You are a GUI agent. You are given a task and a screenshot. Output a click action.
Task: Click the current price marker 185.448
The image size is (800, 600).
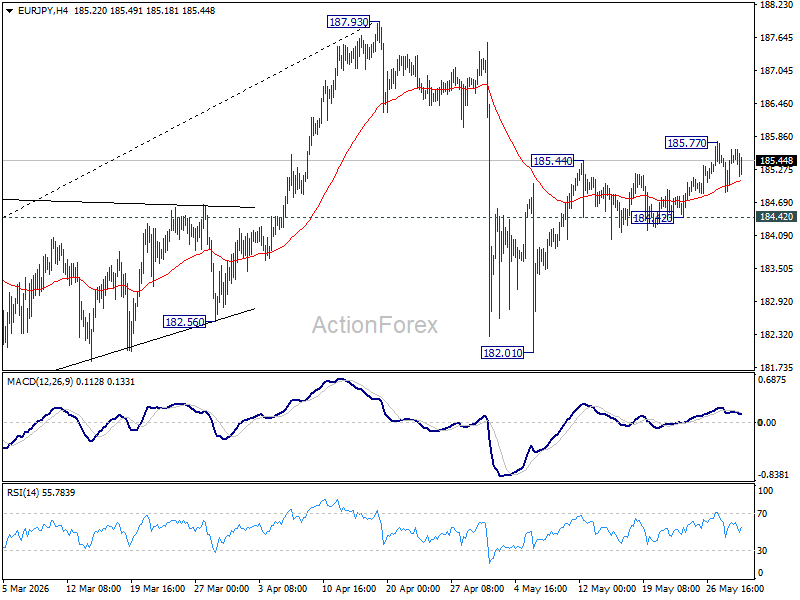(776, 161)
